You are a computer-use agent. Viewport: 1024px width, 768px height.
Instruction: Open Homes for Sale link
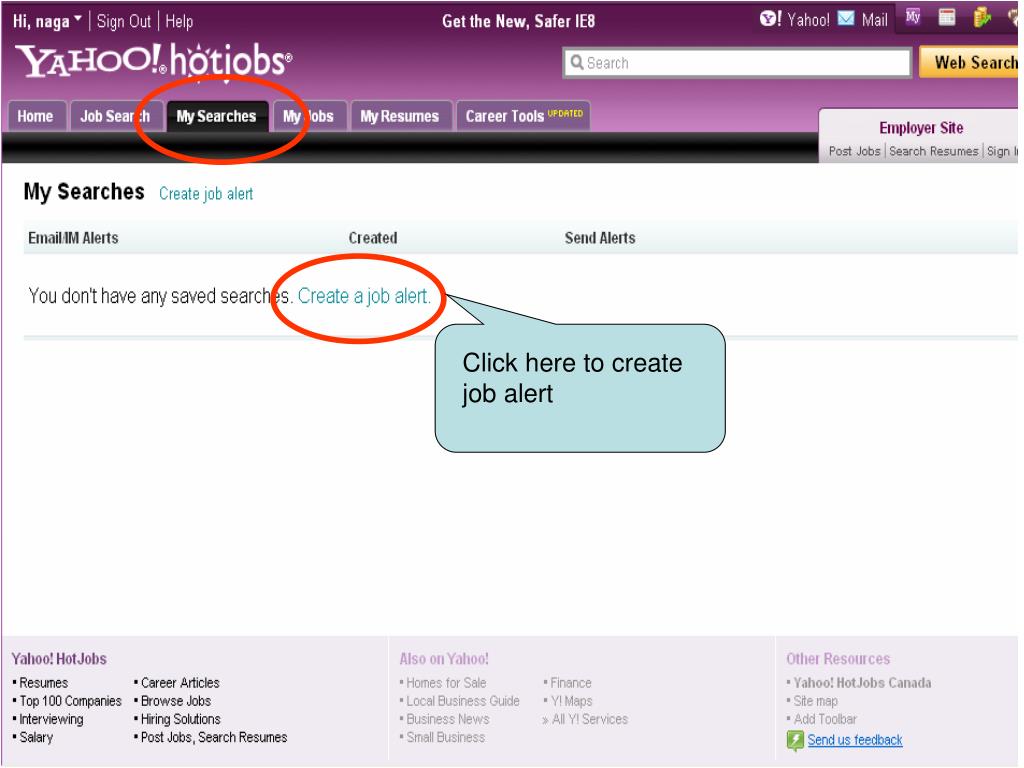pos(446,683)
